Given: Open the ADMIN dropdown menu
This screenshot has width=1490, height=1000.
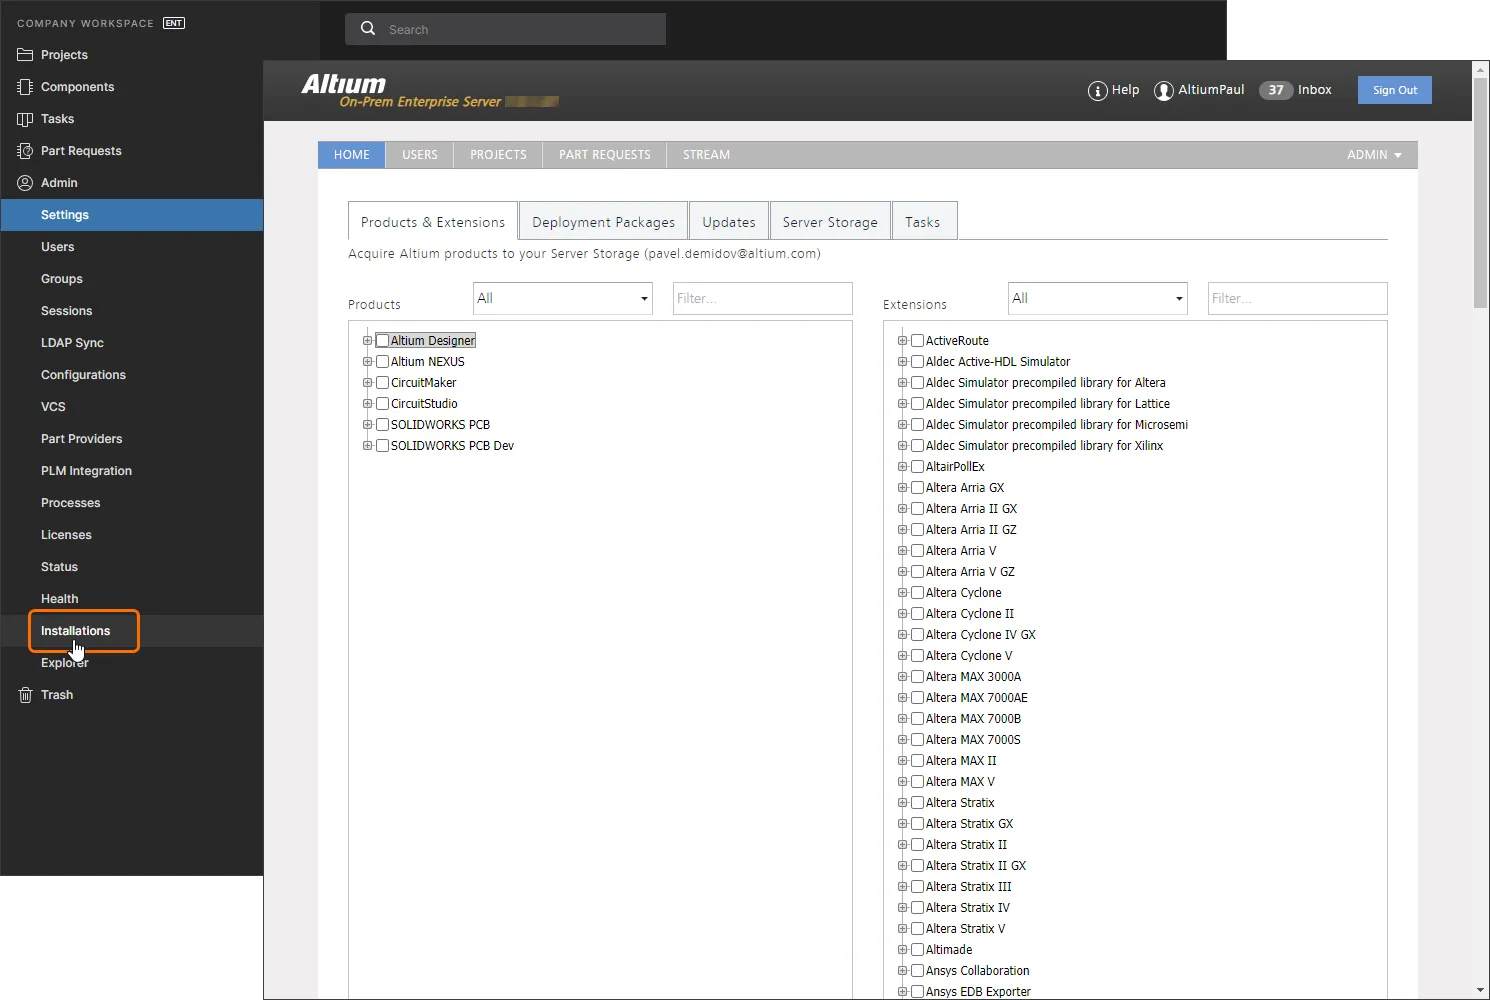Looking at the screenshot, I should coord(1374,155).
